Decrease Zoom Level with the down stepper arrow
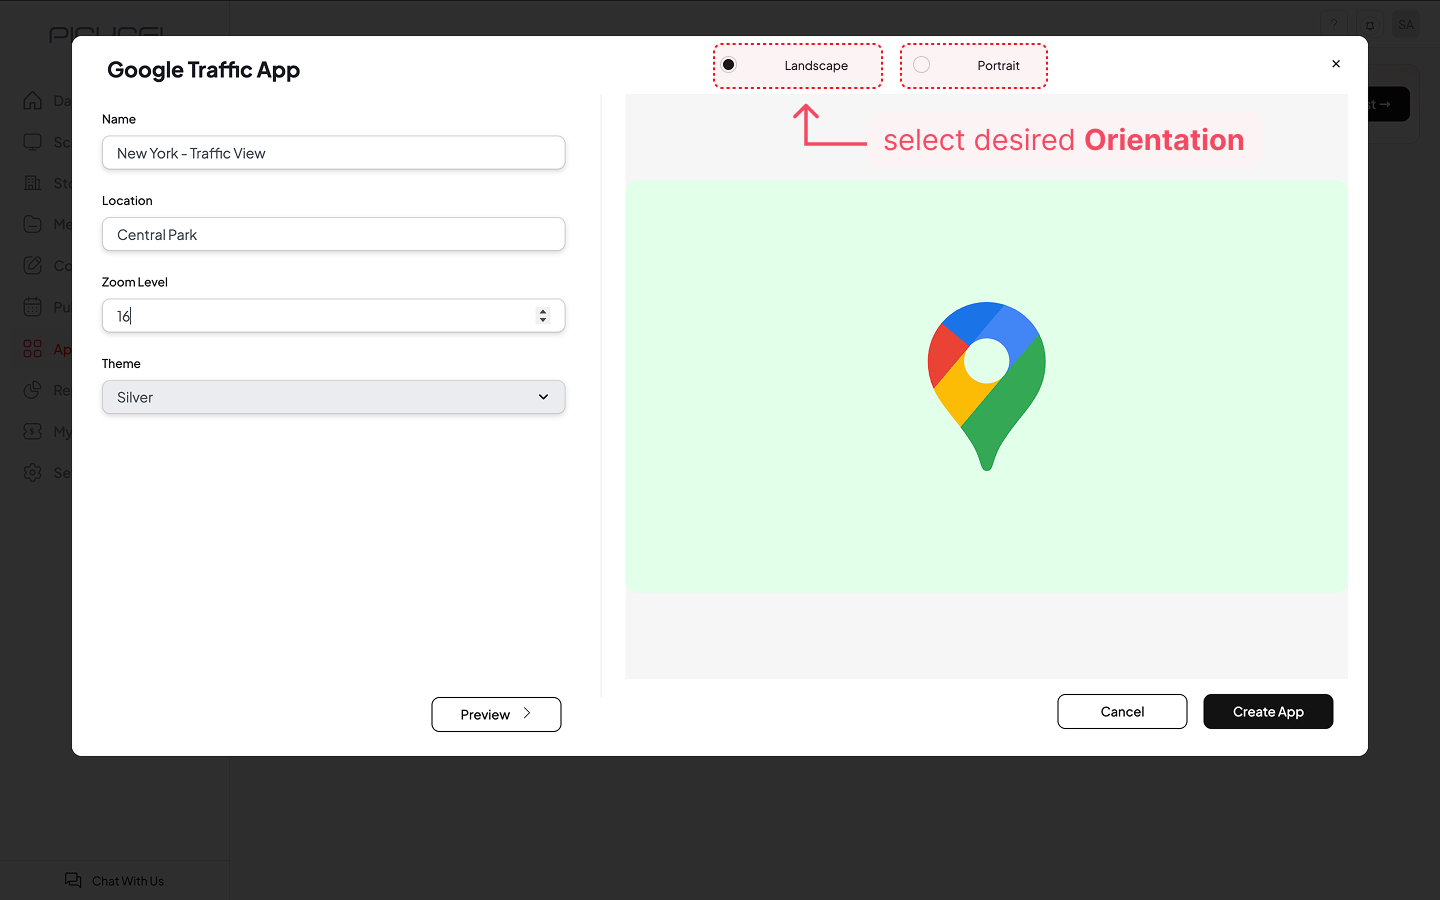Image resolution: width=1440 pixels, height=900 pixels. point(543,320)
